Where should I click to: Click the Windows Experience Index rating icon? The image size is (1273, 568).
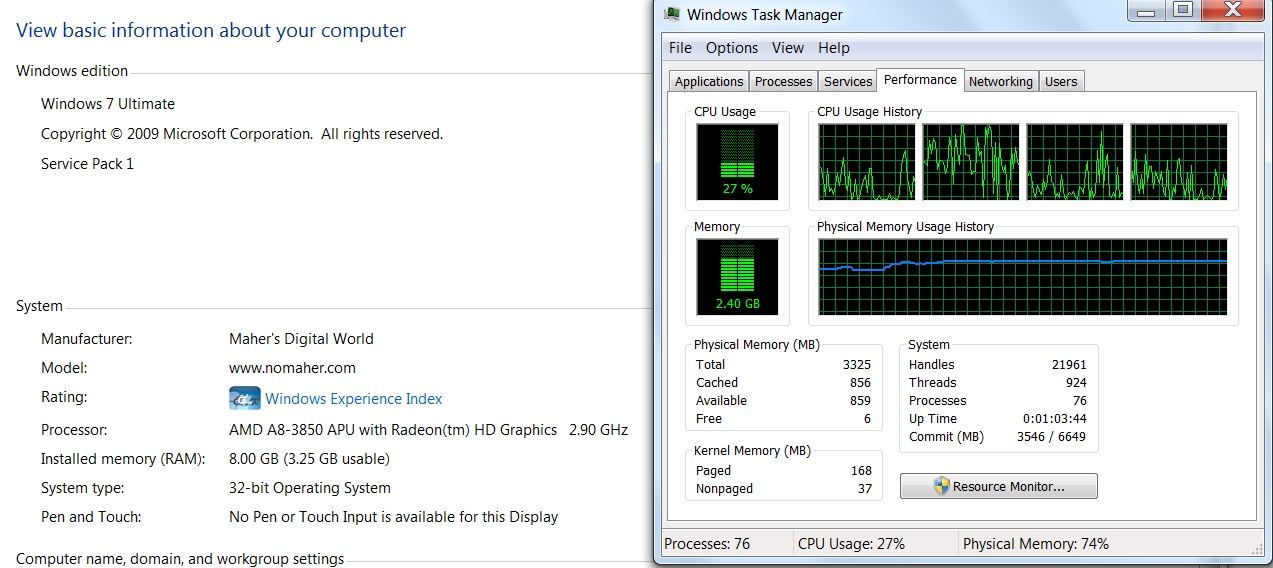(245, 398)
